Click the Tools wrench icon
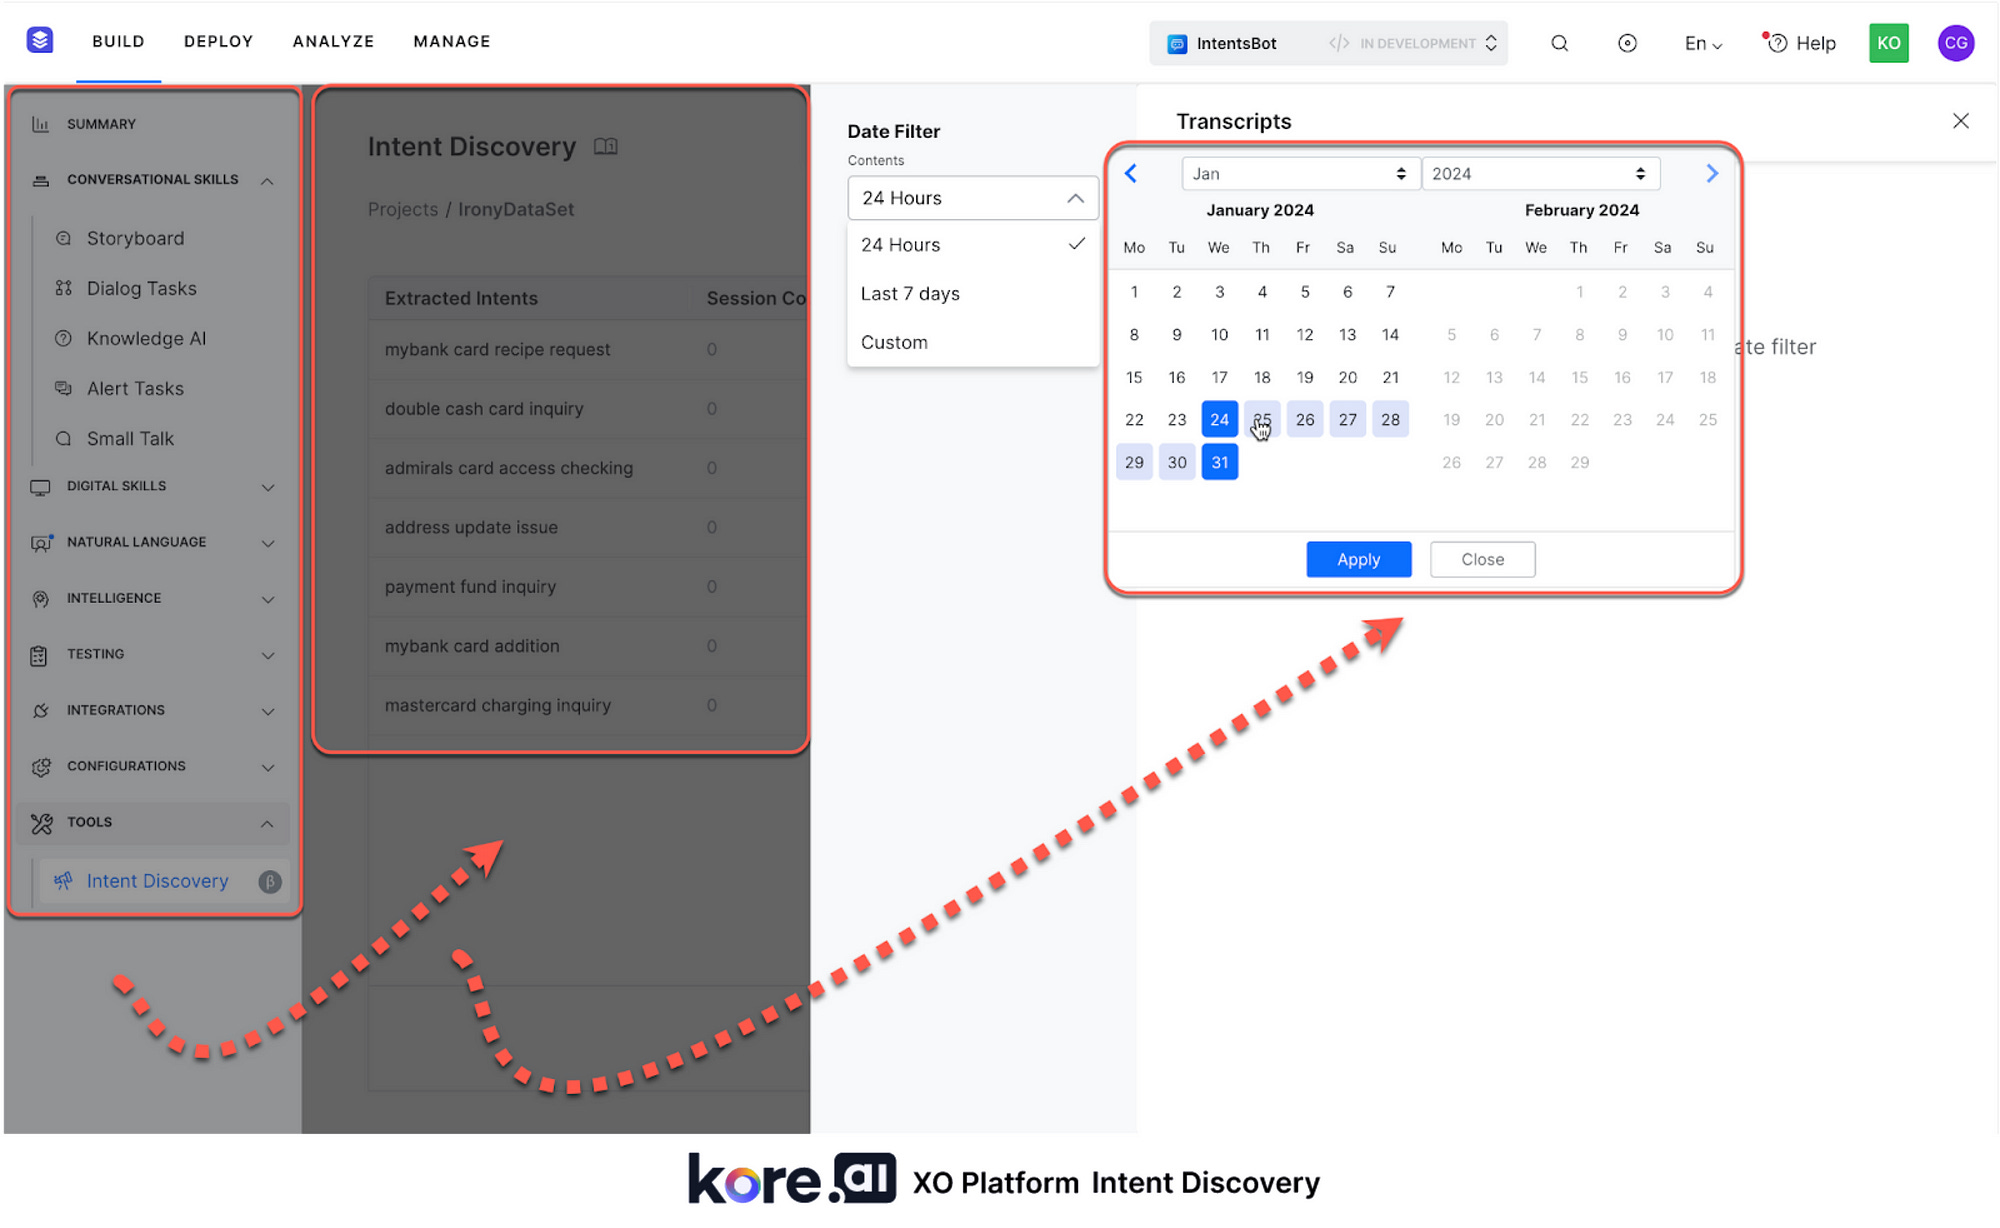 [41, 823]
